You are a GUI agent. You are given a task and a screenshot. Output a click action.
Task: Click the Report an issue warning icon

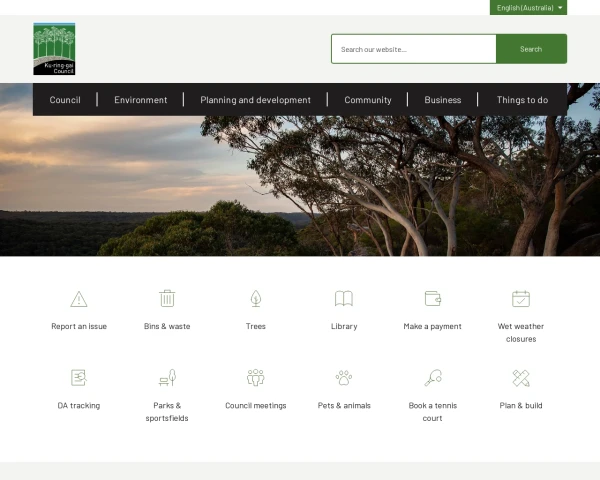click(79, 298)
